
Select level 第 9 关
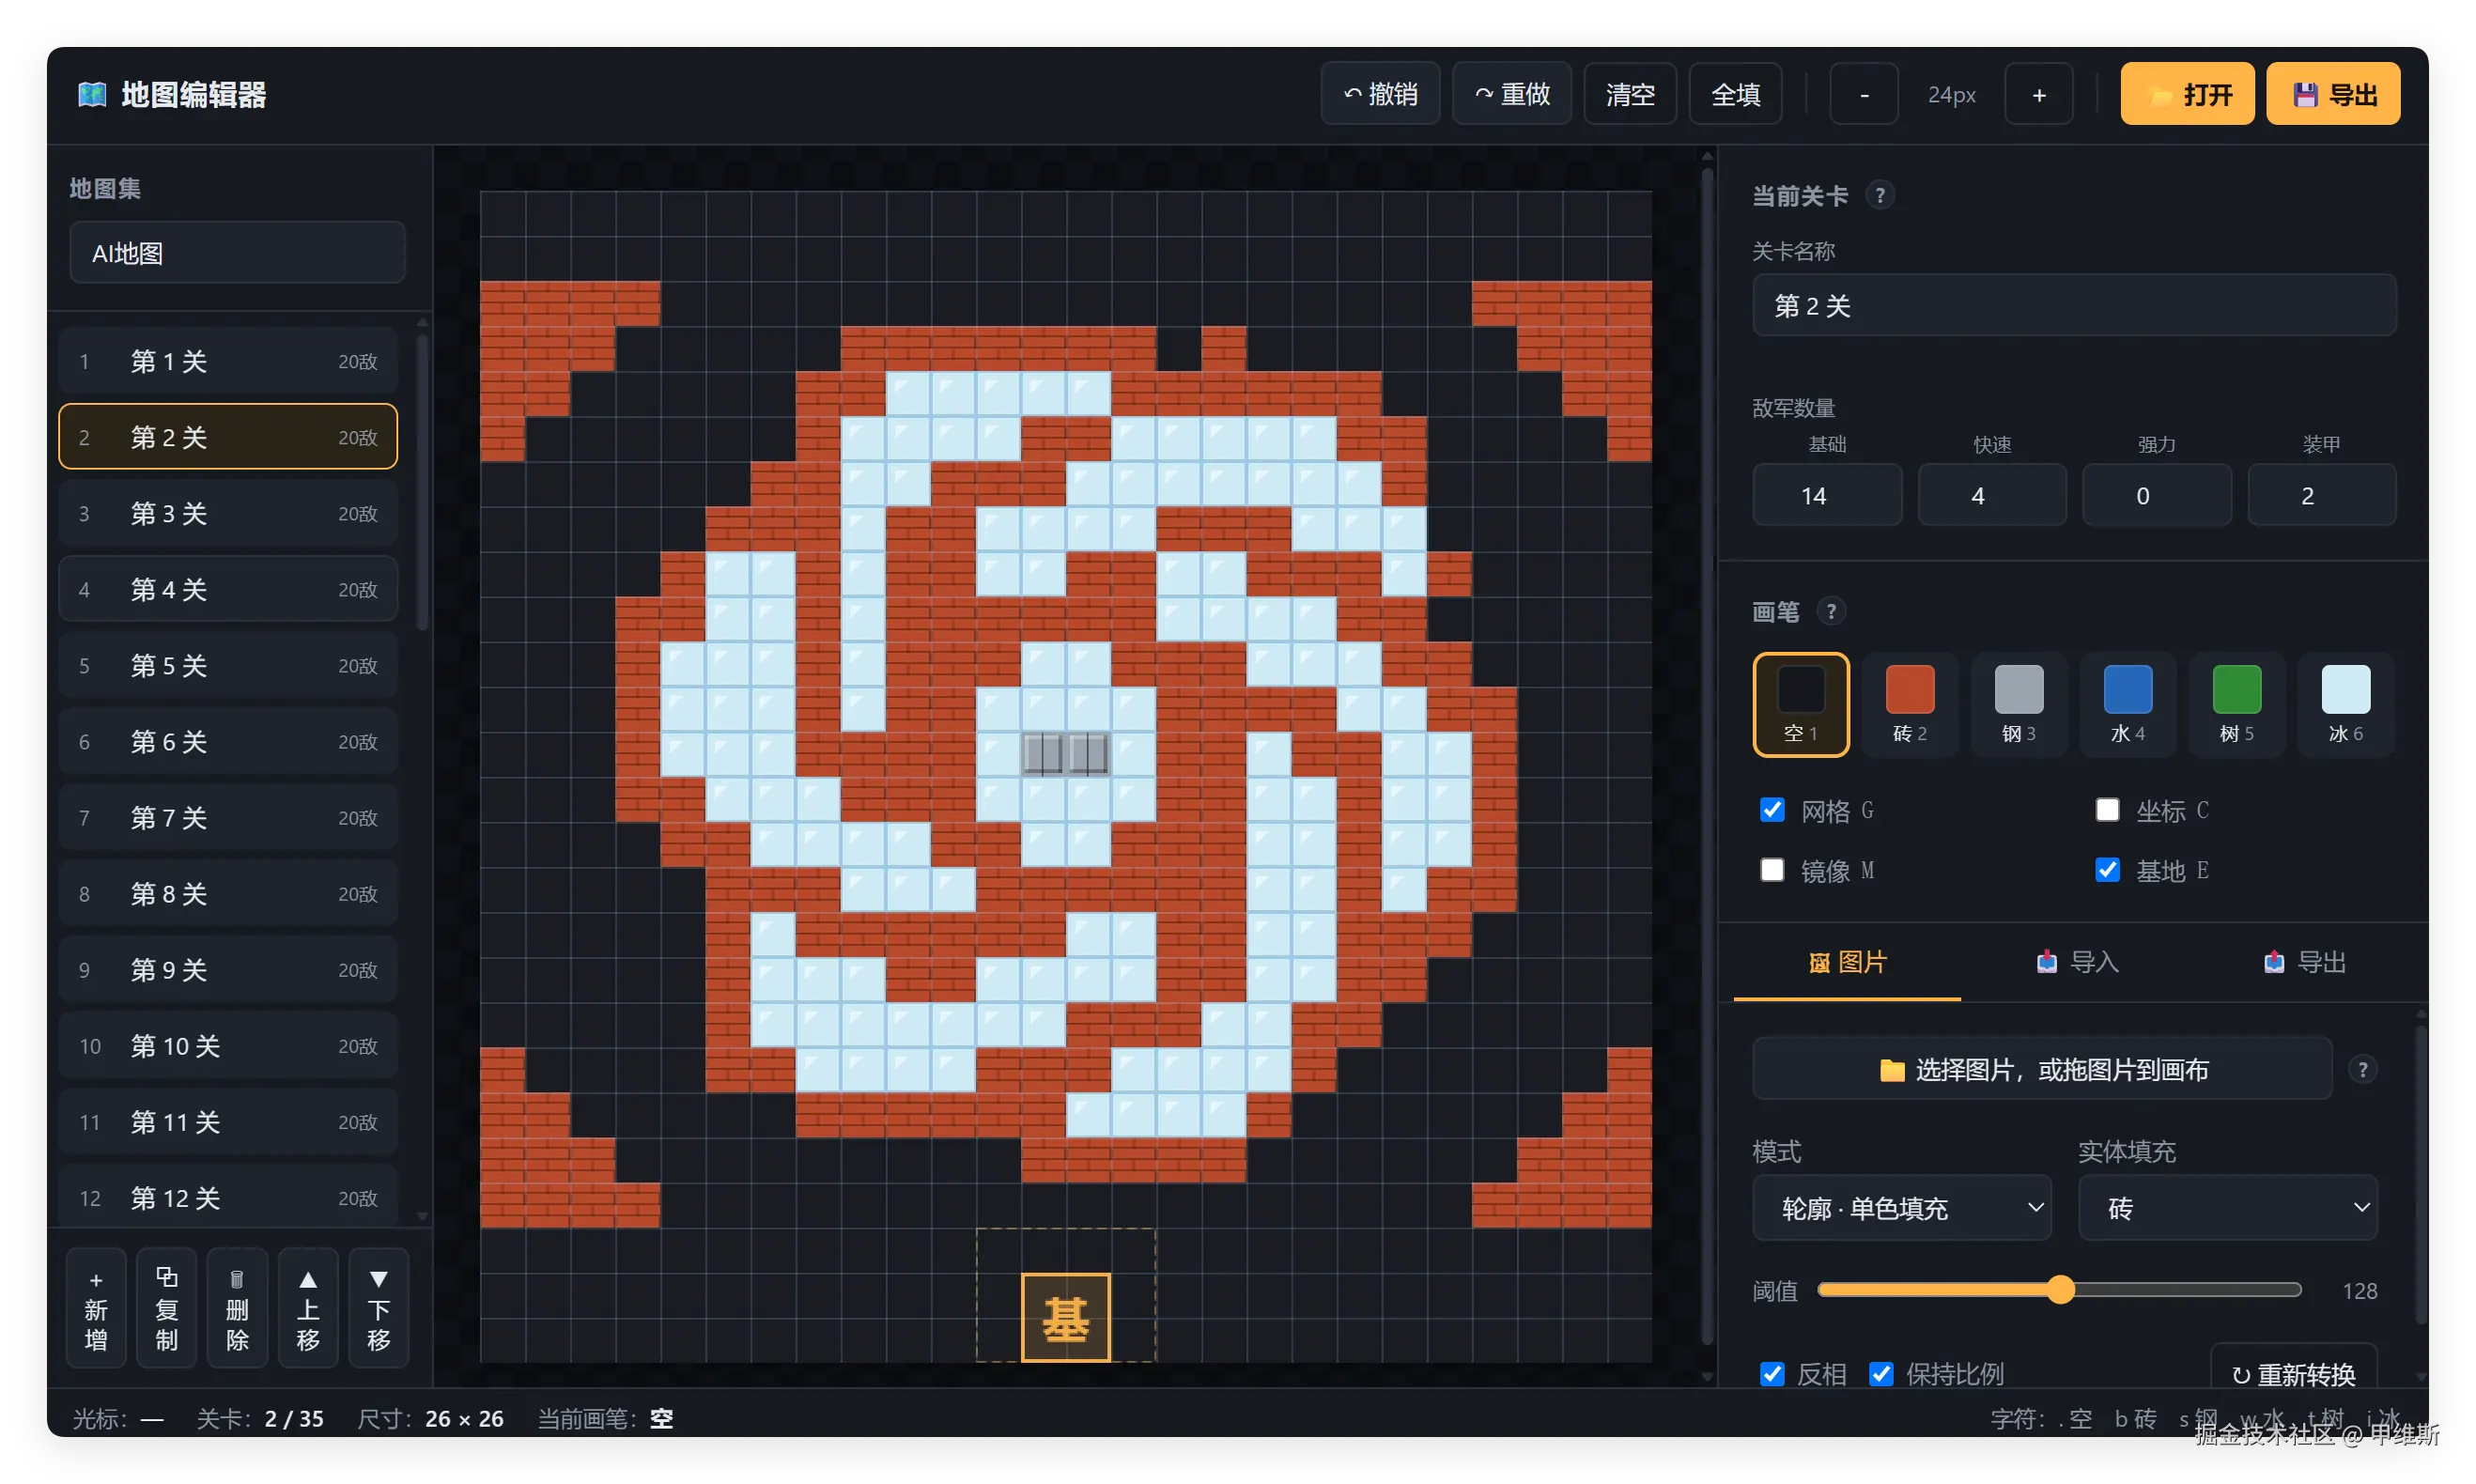point(228,969)
